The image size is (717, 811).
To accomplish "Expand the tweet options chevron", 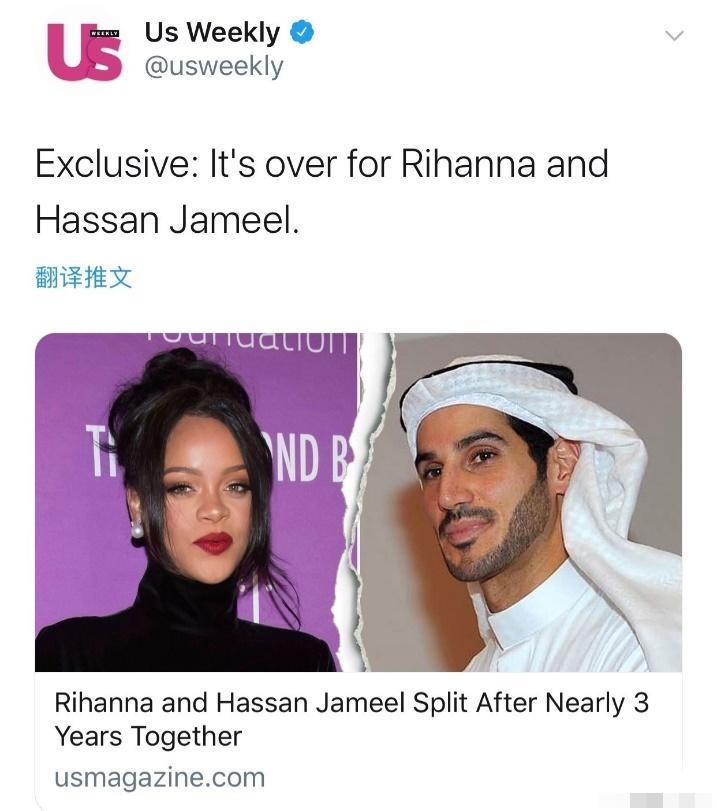I will (x=674, y=35).
